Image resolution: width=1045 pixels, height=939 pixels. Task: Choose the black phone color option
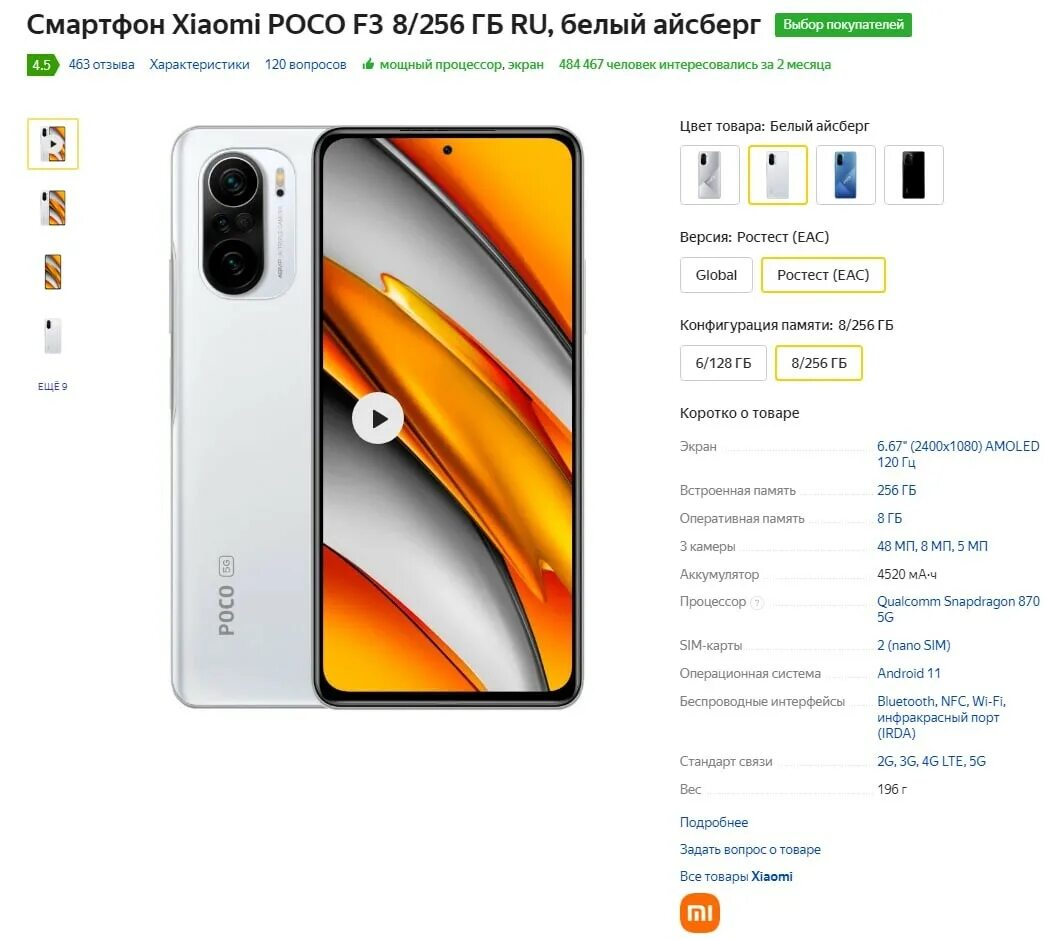(914, 175)
